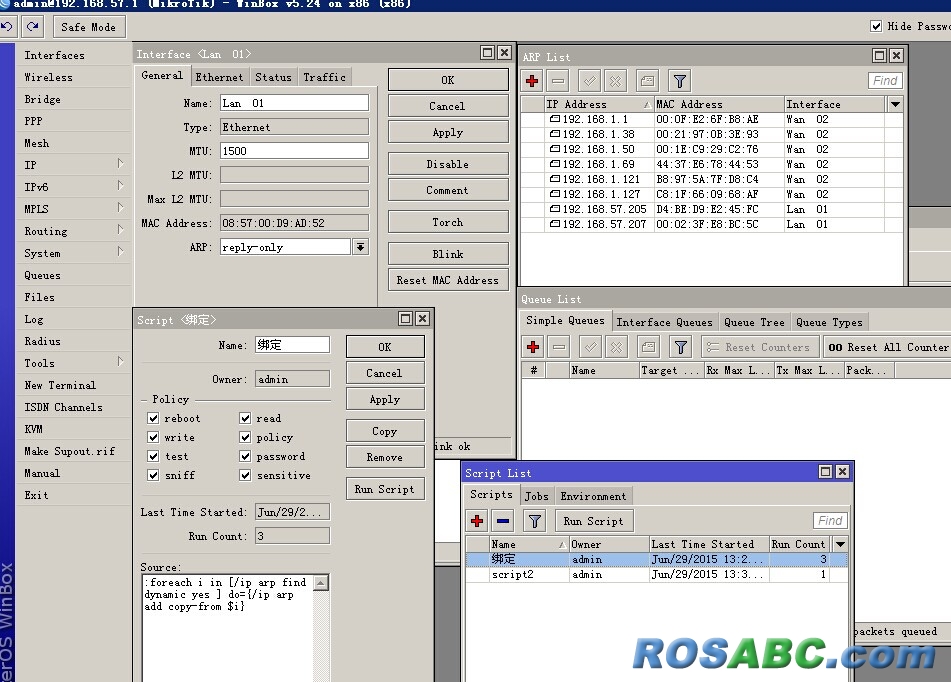The image size is (951, 682).
Task: Expand the IP submenu in sidebar
Action: [x=120, y=164]
